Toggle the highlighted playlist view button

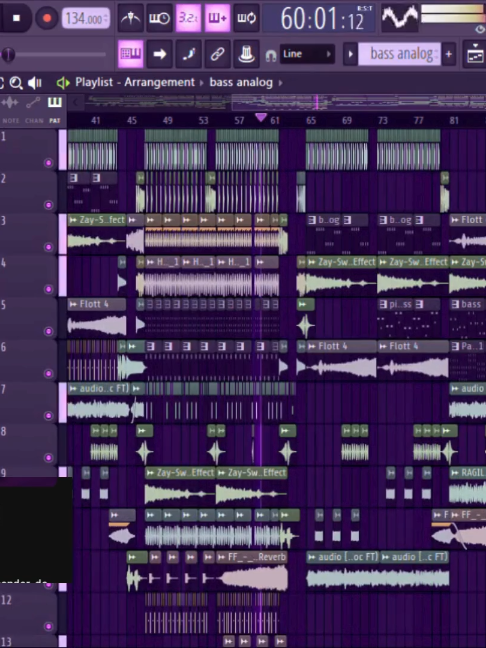[x=131, y=54]
